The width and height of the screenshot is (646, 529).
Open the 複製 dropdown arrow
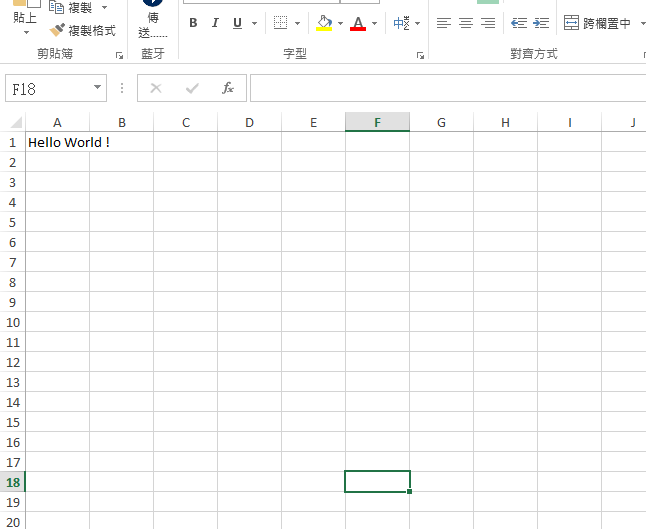105,7
